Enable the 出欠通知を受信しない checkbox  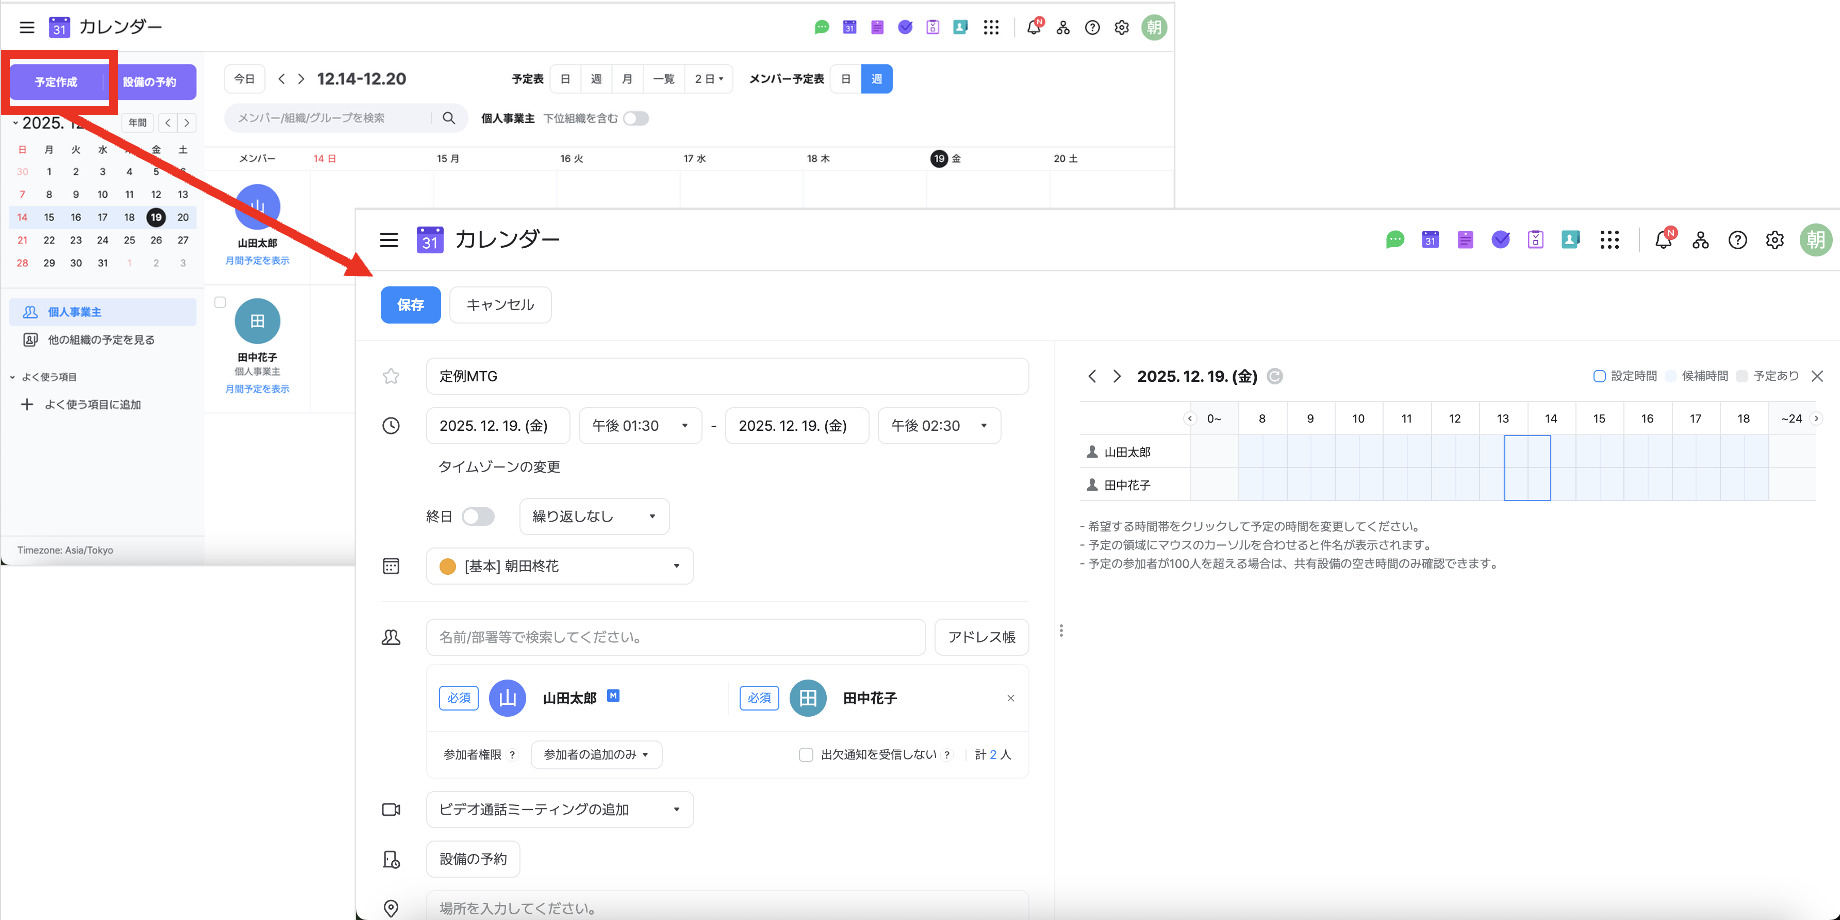click(806, 754)
